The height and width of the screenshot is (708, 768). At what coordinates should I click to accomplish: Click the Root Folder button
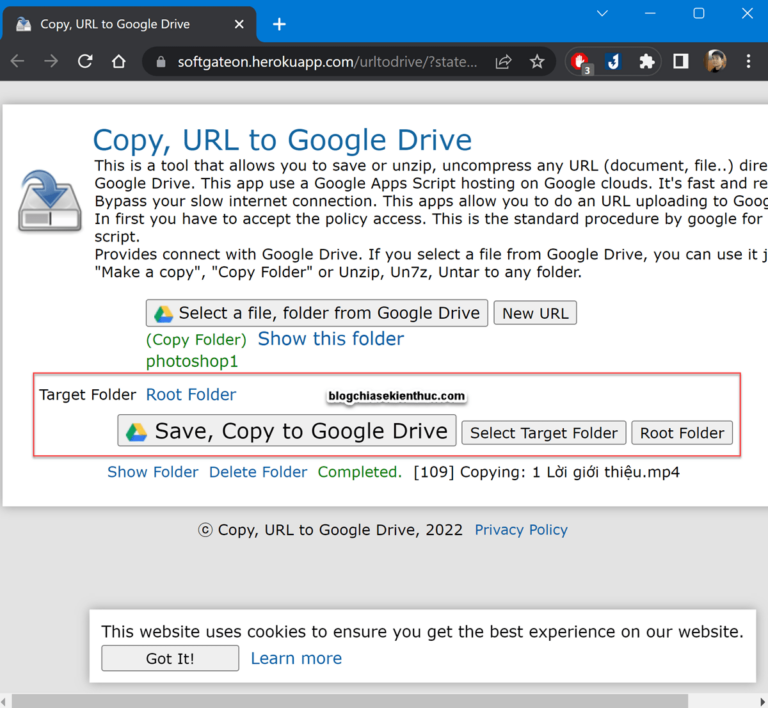point(682,433)
